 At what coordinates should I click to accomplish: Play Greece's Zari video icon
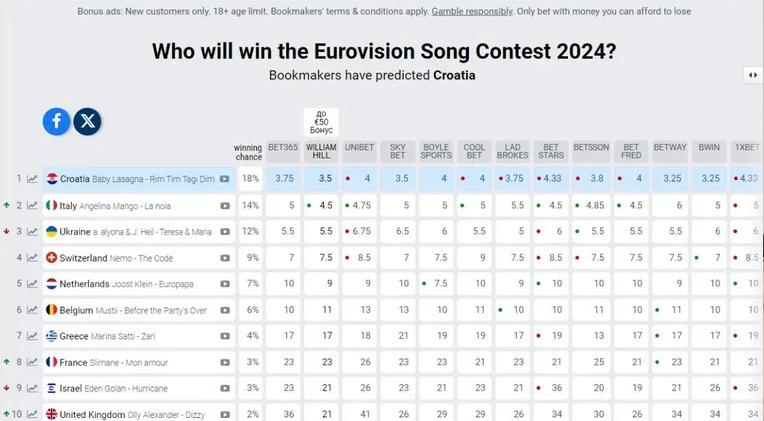click(225, 336)
